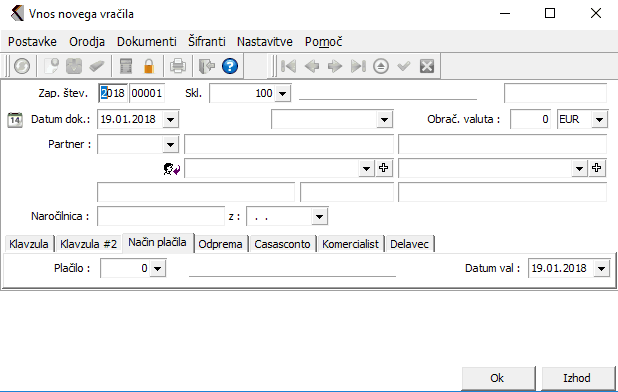Click the Datum dok. date value 19.01.2018

point(130,119)
